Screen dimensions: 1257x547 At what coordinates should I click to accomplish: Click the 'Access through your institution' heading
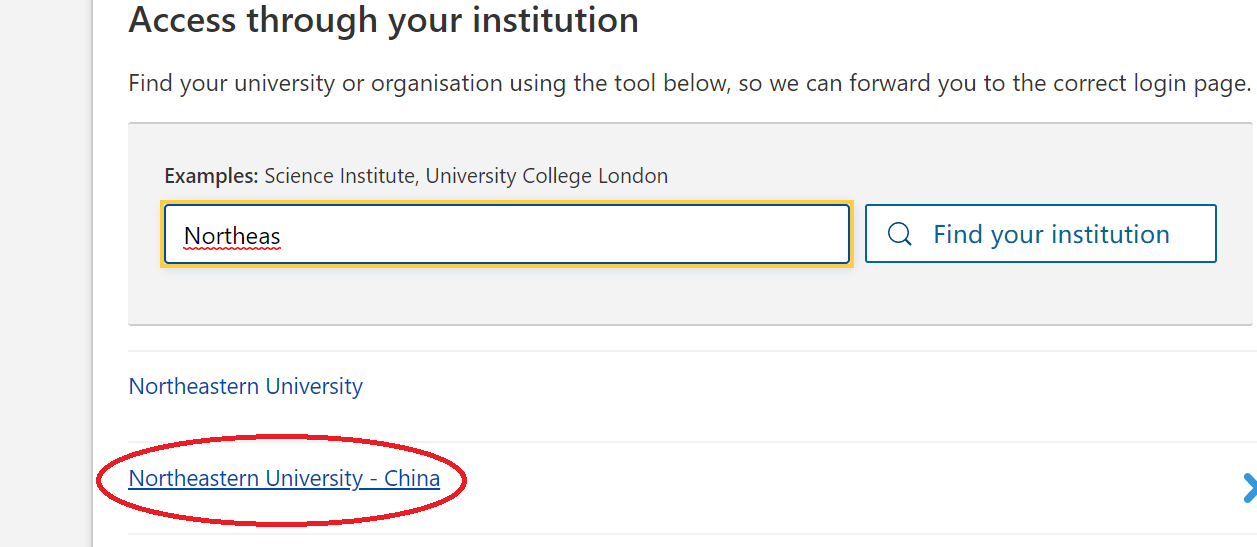[383, 20]
